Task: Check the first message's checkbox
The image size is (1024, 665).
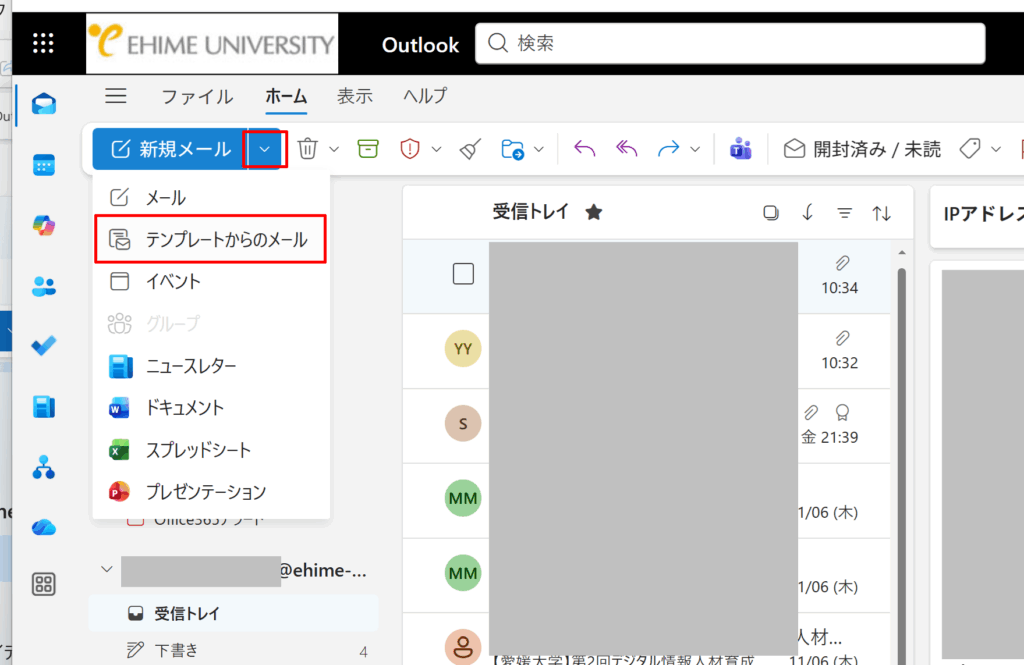Action: [463, 274]
